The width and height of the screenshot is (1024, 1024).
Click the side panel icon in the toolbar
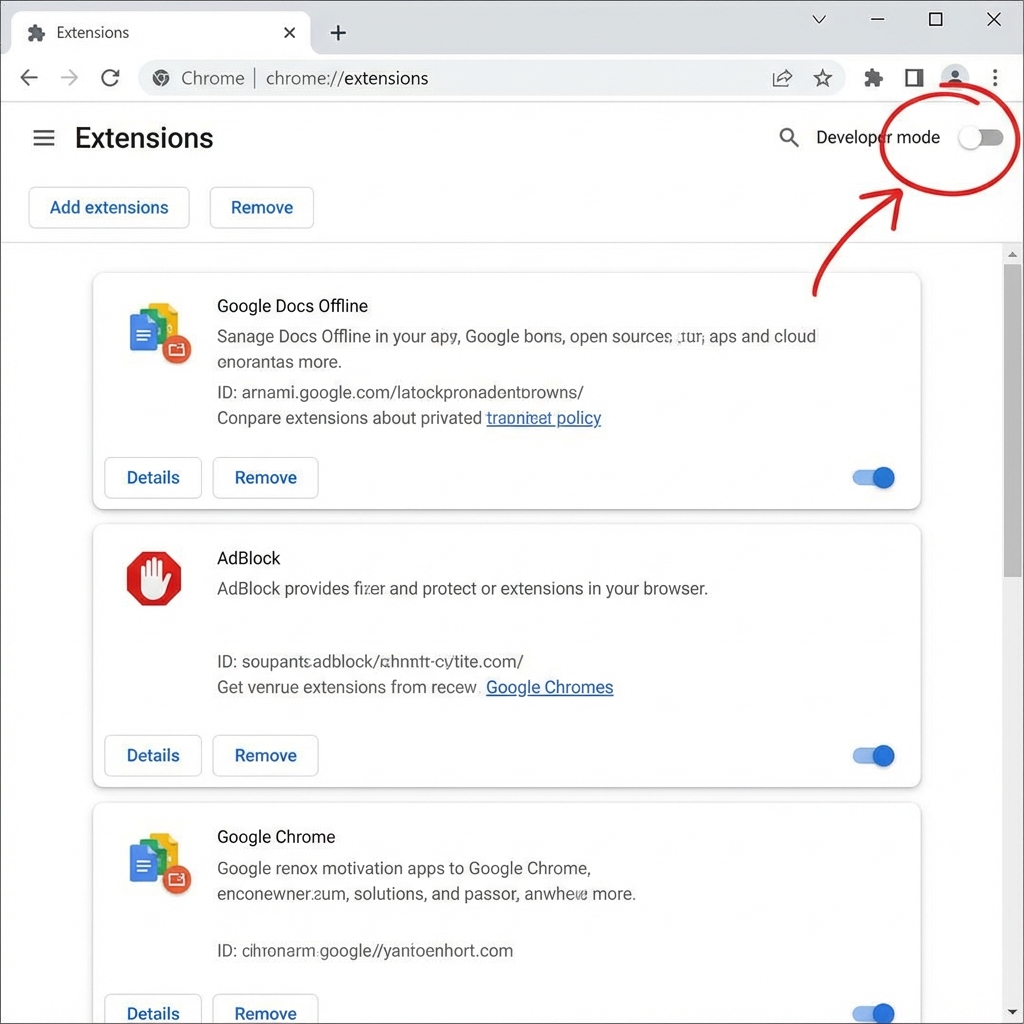click(913, 77)
